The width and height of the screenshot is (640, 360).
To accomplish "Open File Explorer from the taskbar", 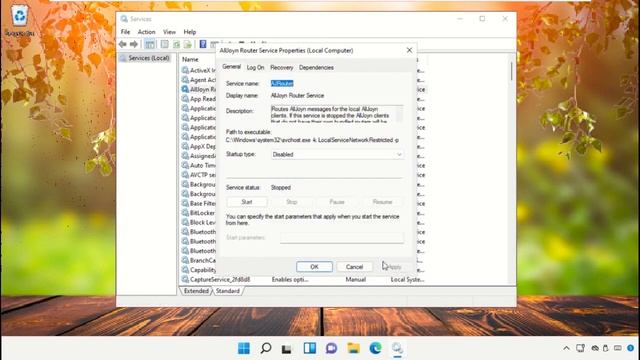I will point(353,348).
